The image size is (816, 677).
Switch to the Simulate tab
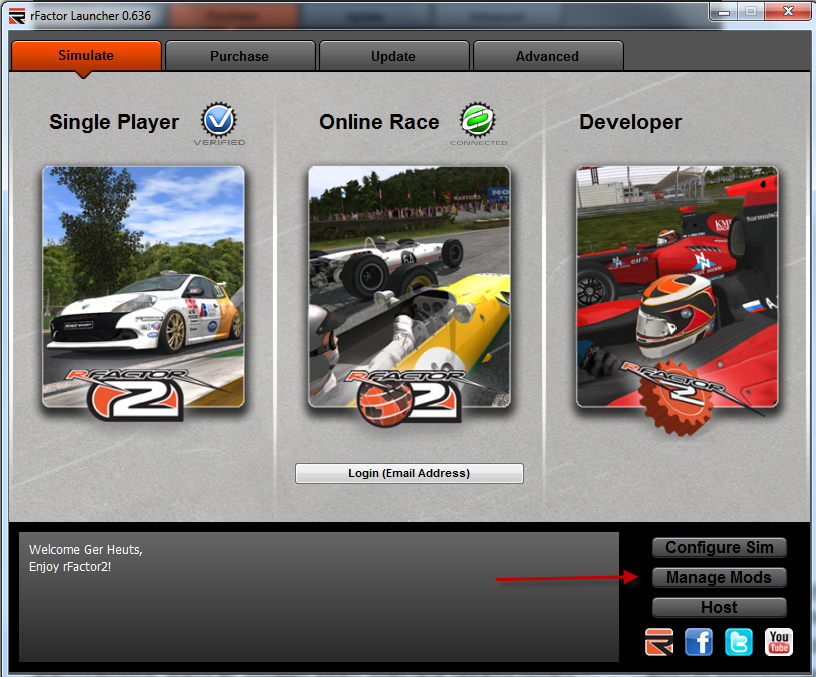click(86, 56)
